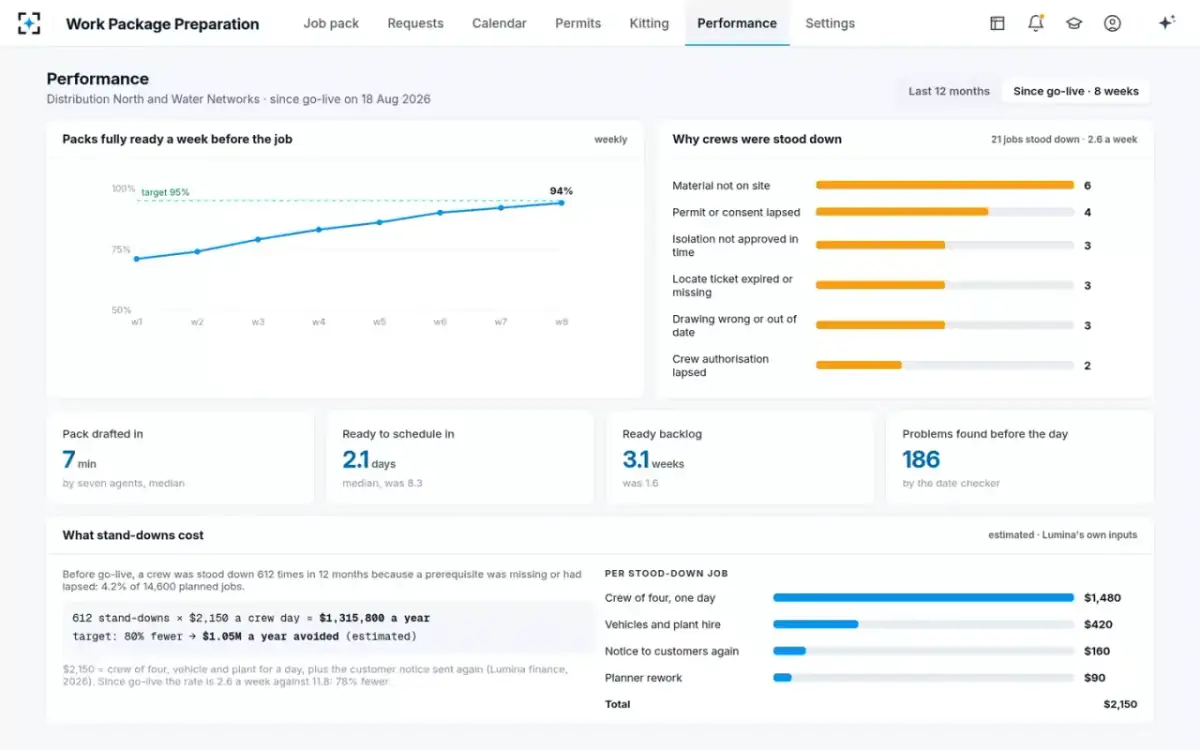The image size is (1200, 750).
Task: Click the Problems found before the day card
Action: coord(1019,458)
